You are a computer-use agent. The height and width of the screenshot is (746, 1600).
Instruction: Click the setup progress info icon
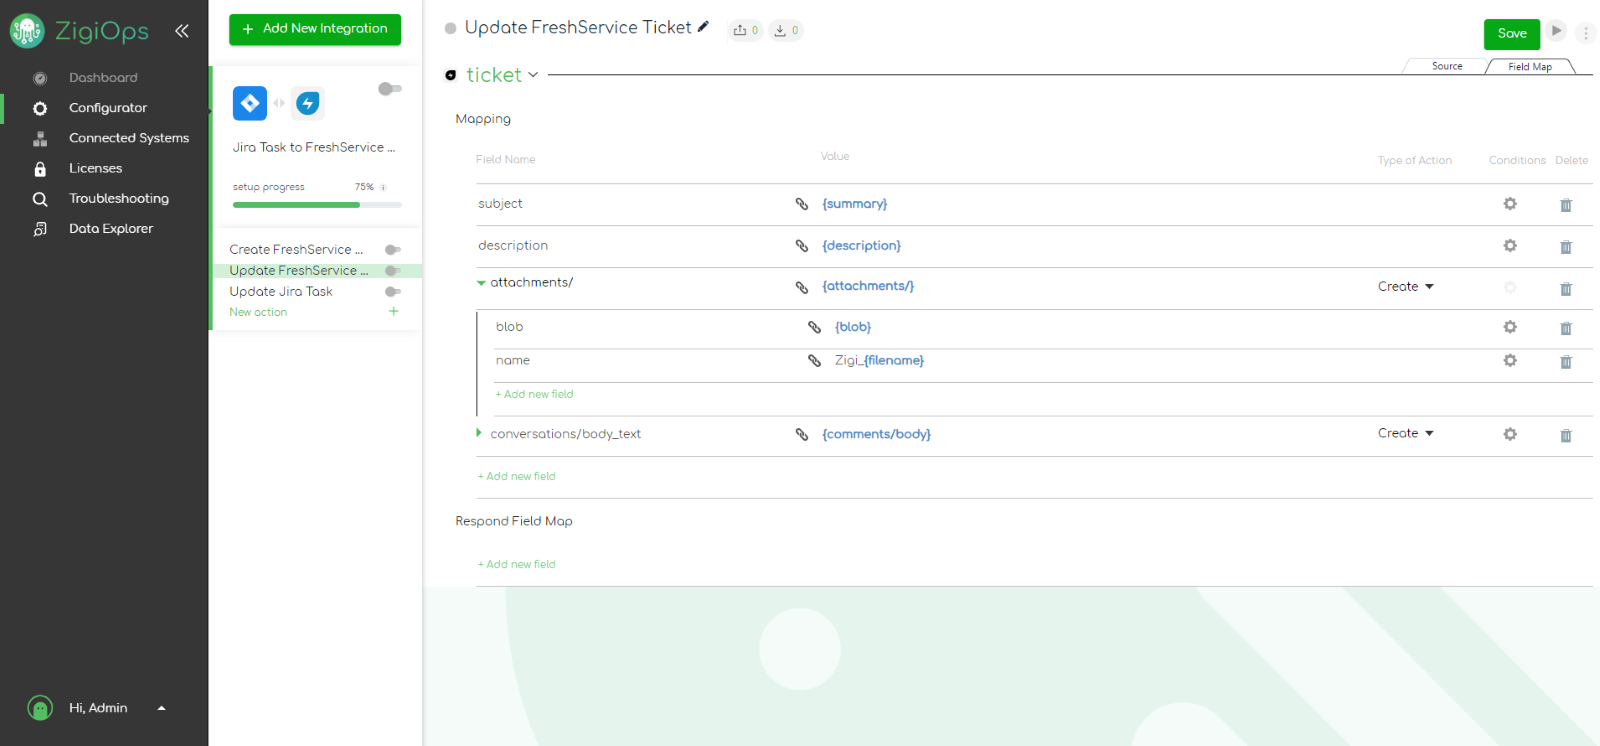click(x=383, y=188)
